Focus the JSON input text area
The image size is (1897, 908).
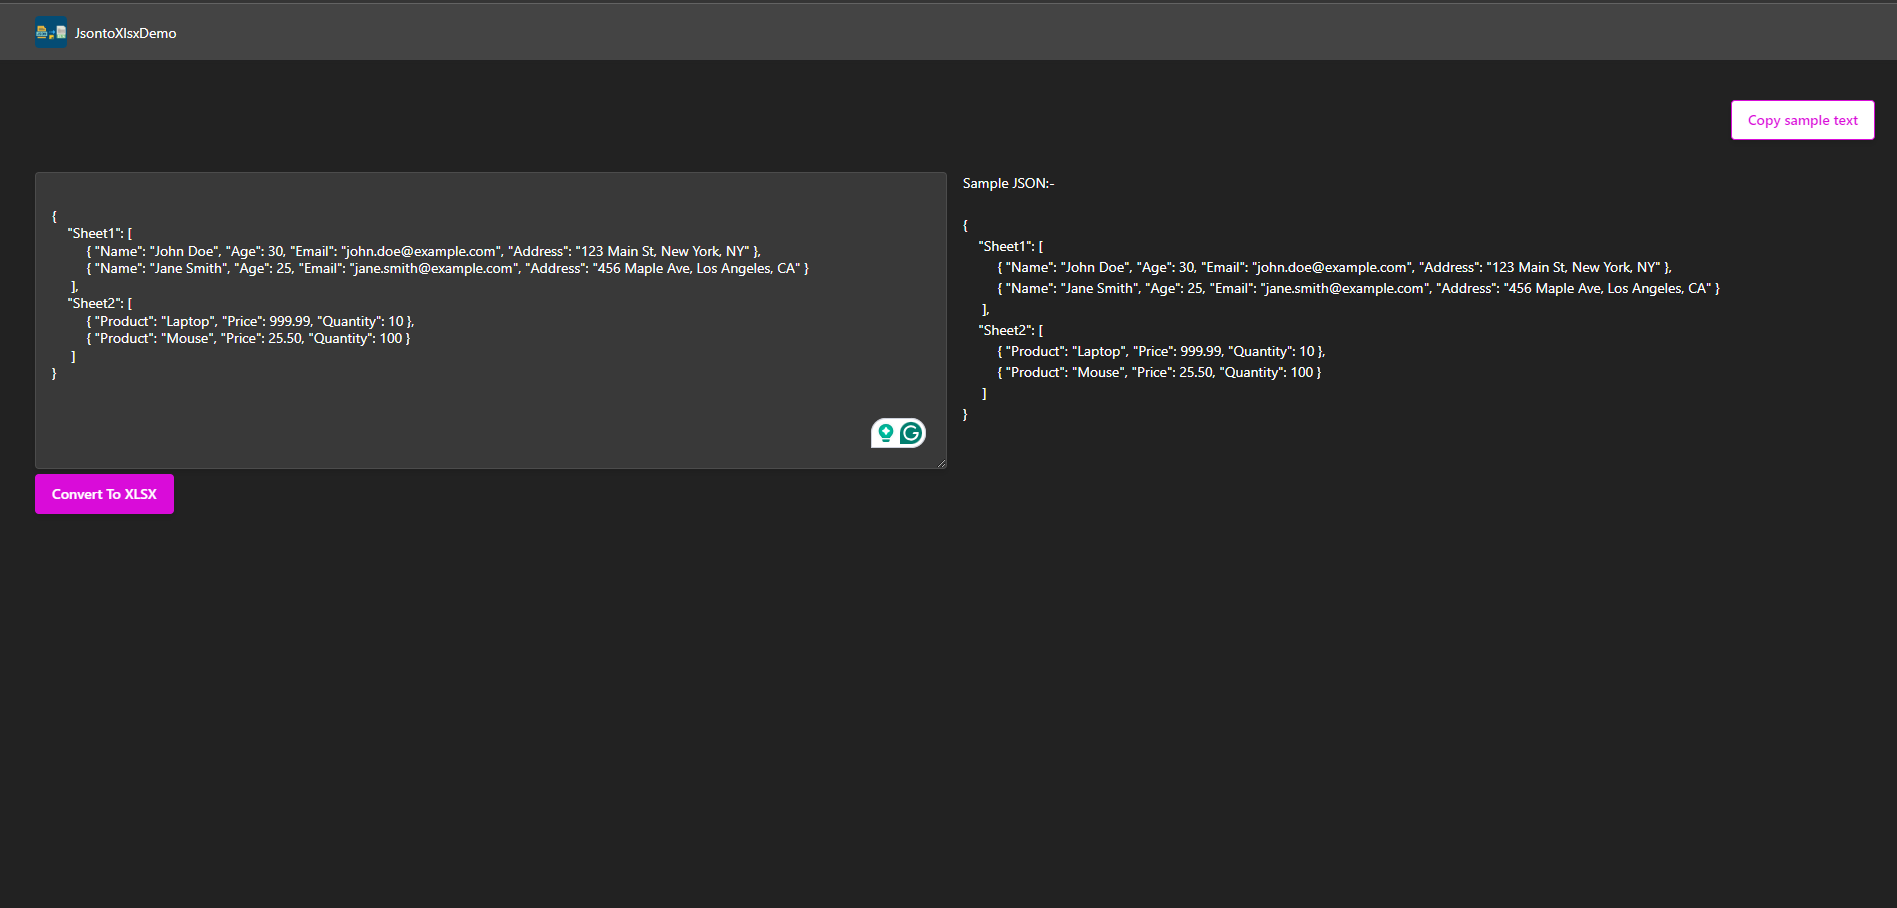490,320
